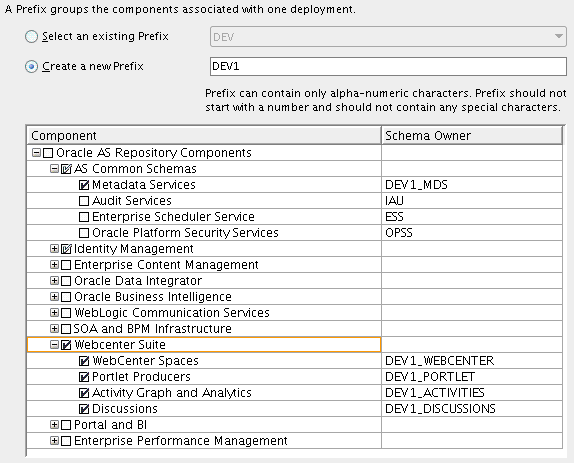The height and width of the screenshot is (463, 574).
Task: Expand the Identity Management node
Action: pos(54,249)
